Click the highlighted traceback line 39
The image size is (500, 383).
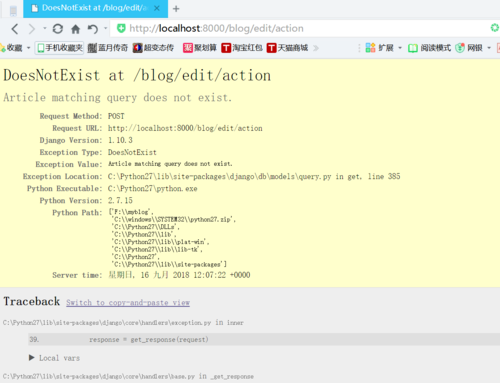pos(264,339)
